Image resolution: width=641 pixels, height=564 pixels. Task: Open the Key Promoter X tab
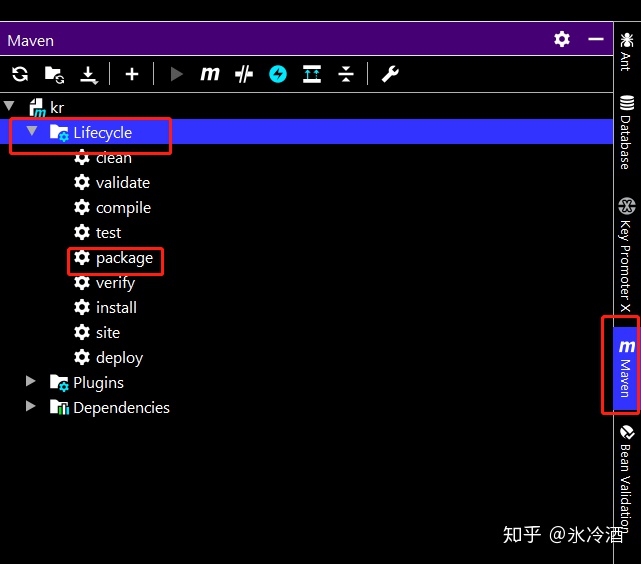tap(626, 255)
